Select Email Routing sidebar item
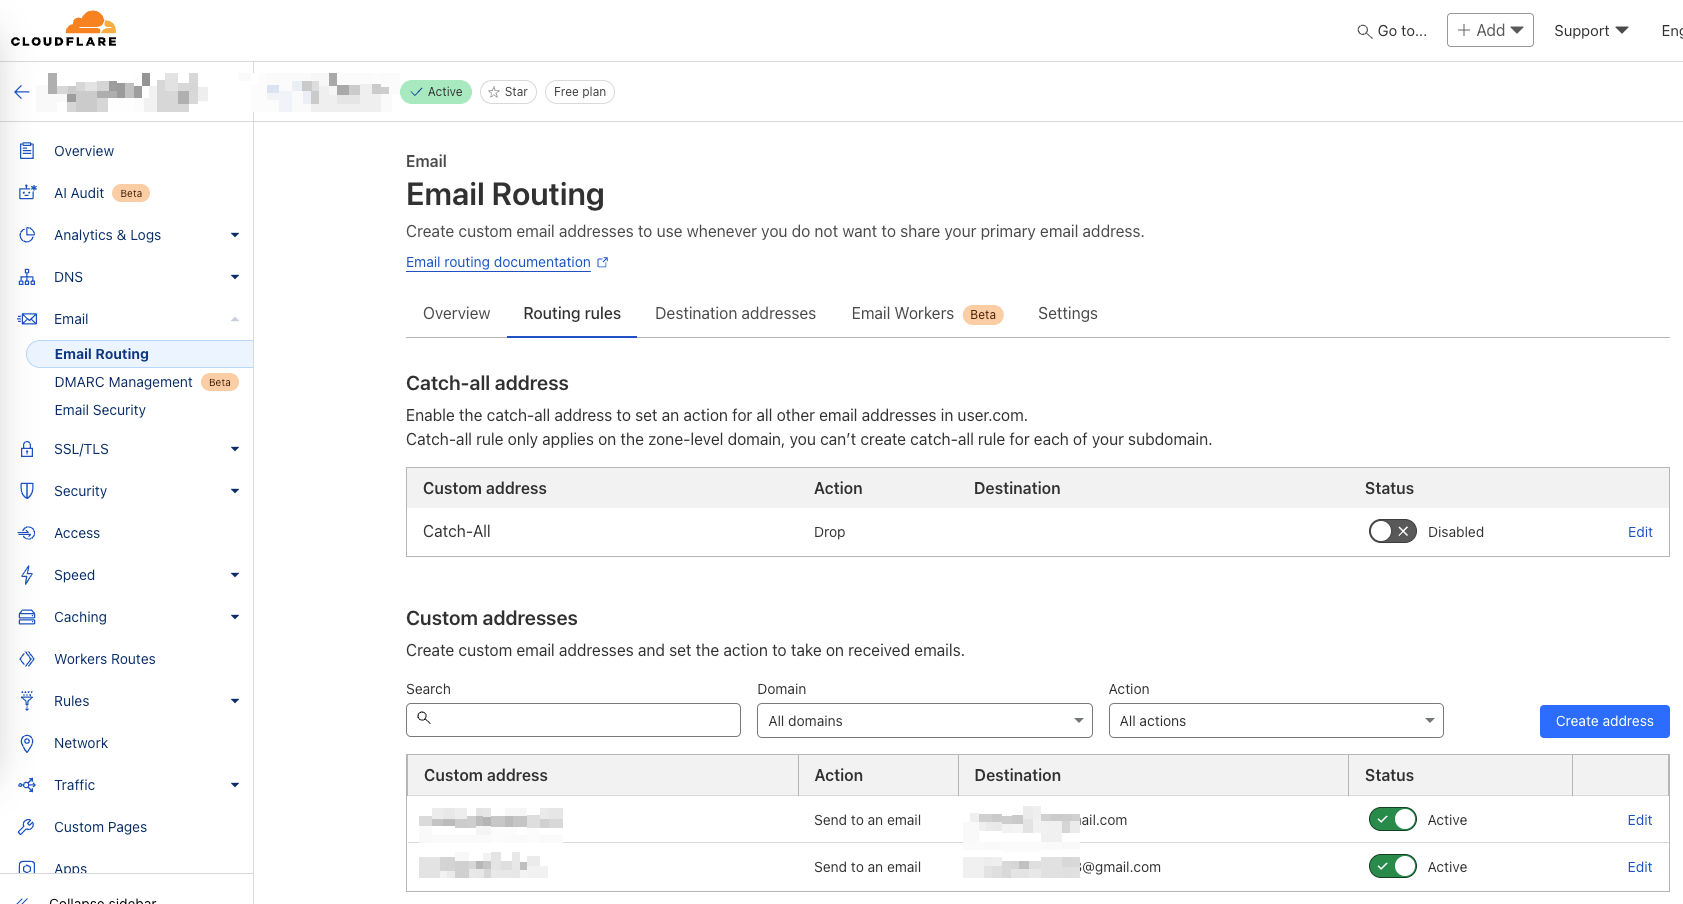This screenshot has width=1683, height=904. [139, 354]
